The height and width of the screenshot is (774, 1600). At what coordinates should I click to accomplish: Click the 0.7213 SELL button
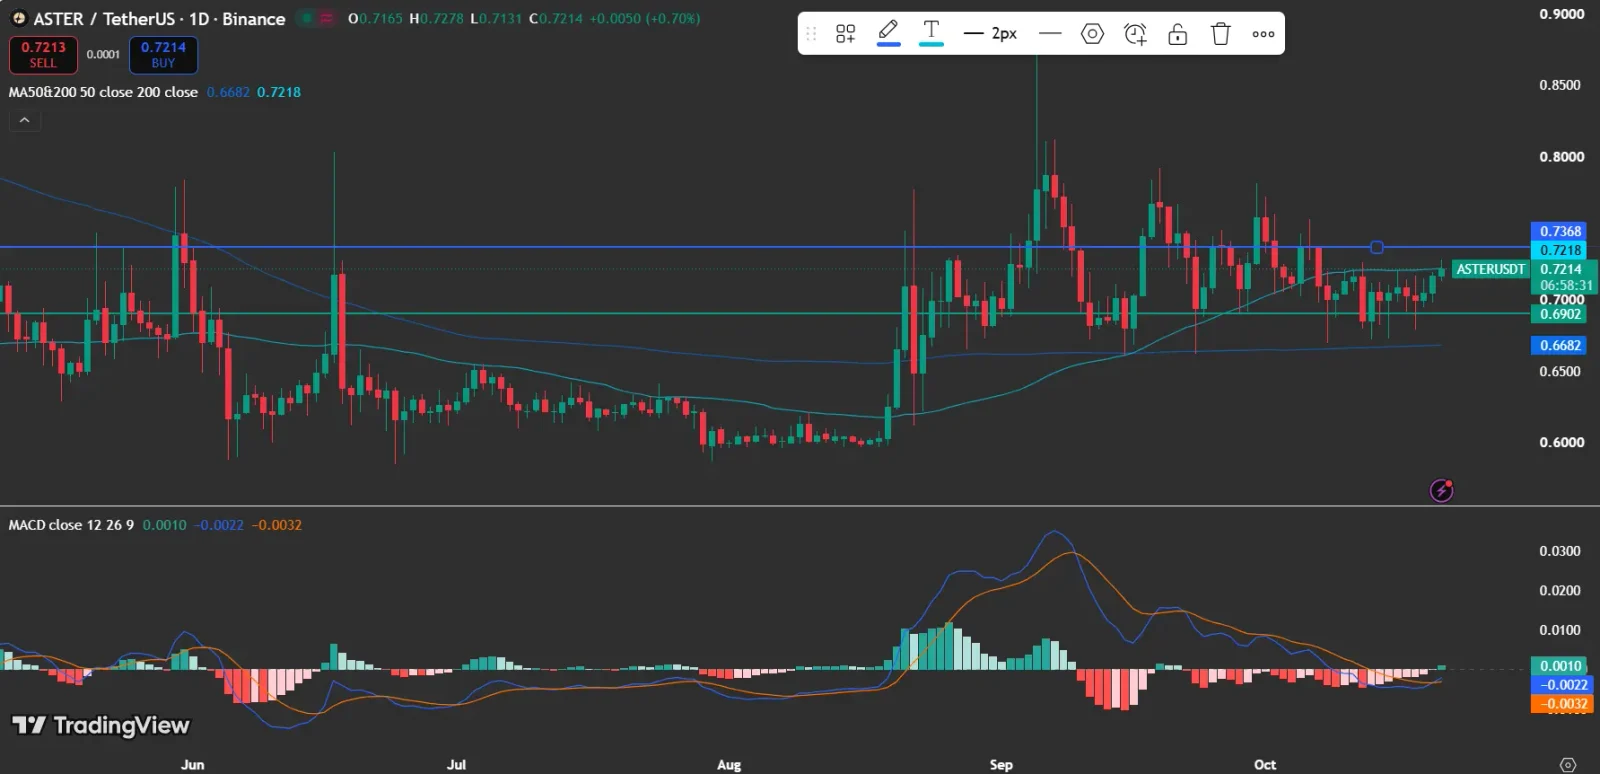coord(43,55)
